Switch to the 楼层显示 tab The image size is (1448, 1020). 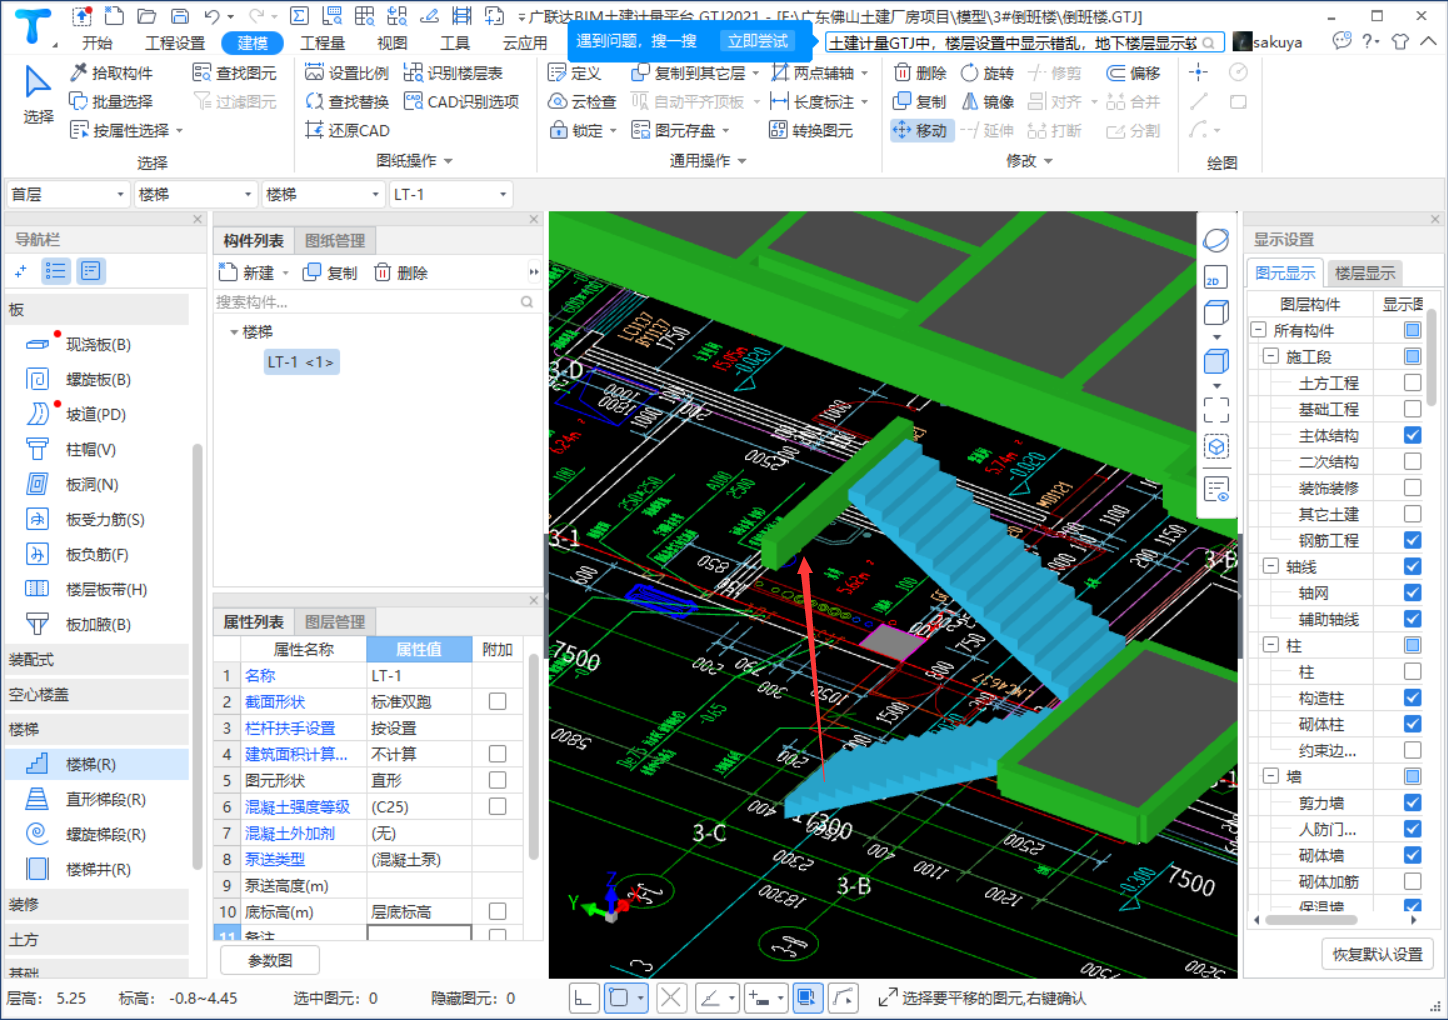(1365, 273)
